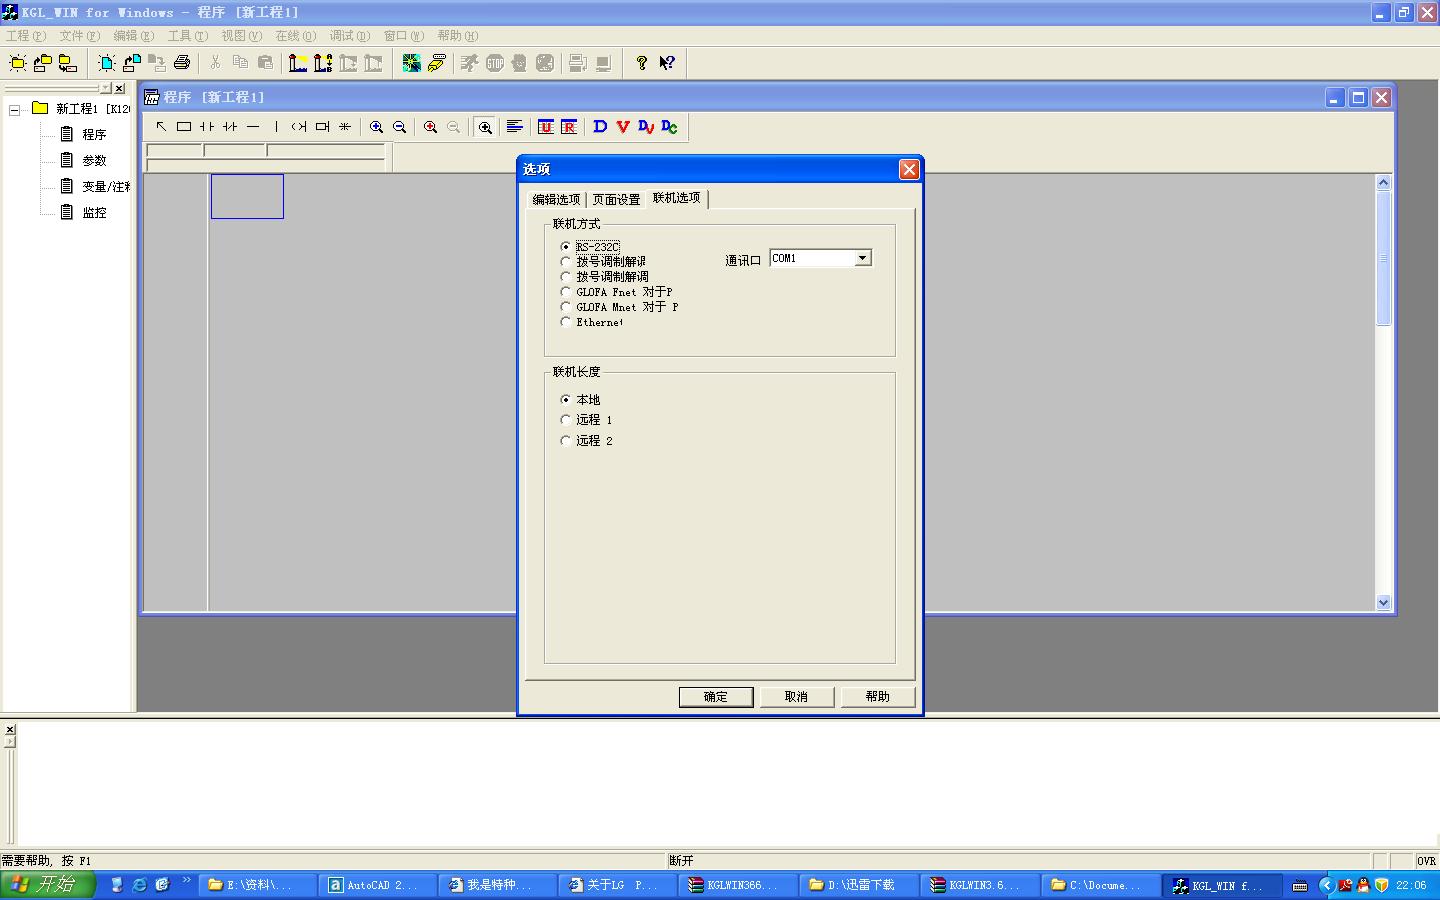Viewport: 1440px width, 900px height.
Task: Click the Print icon in toolbar
Action: tap(182, 63)
